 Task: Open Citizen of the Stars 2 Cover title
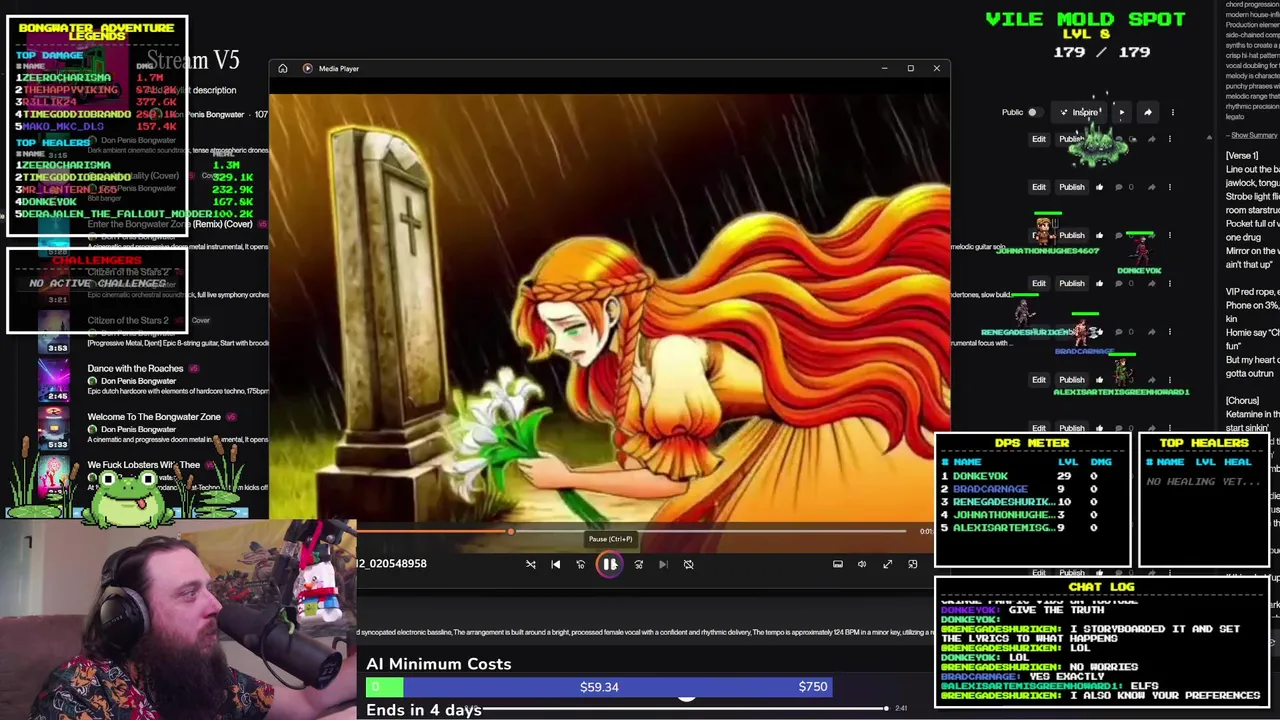(x=128, y=320)
